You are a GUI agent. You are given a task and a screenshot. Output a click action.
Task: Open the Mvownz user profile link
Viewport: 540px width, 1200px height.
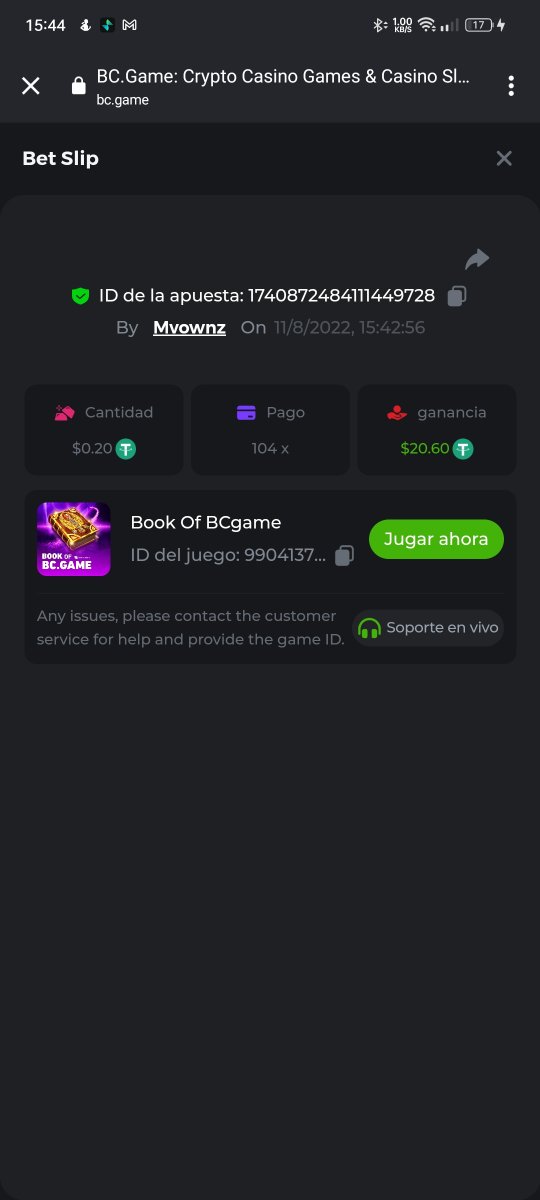click(x=189, y=327)
